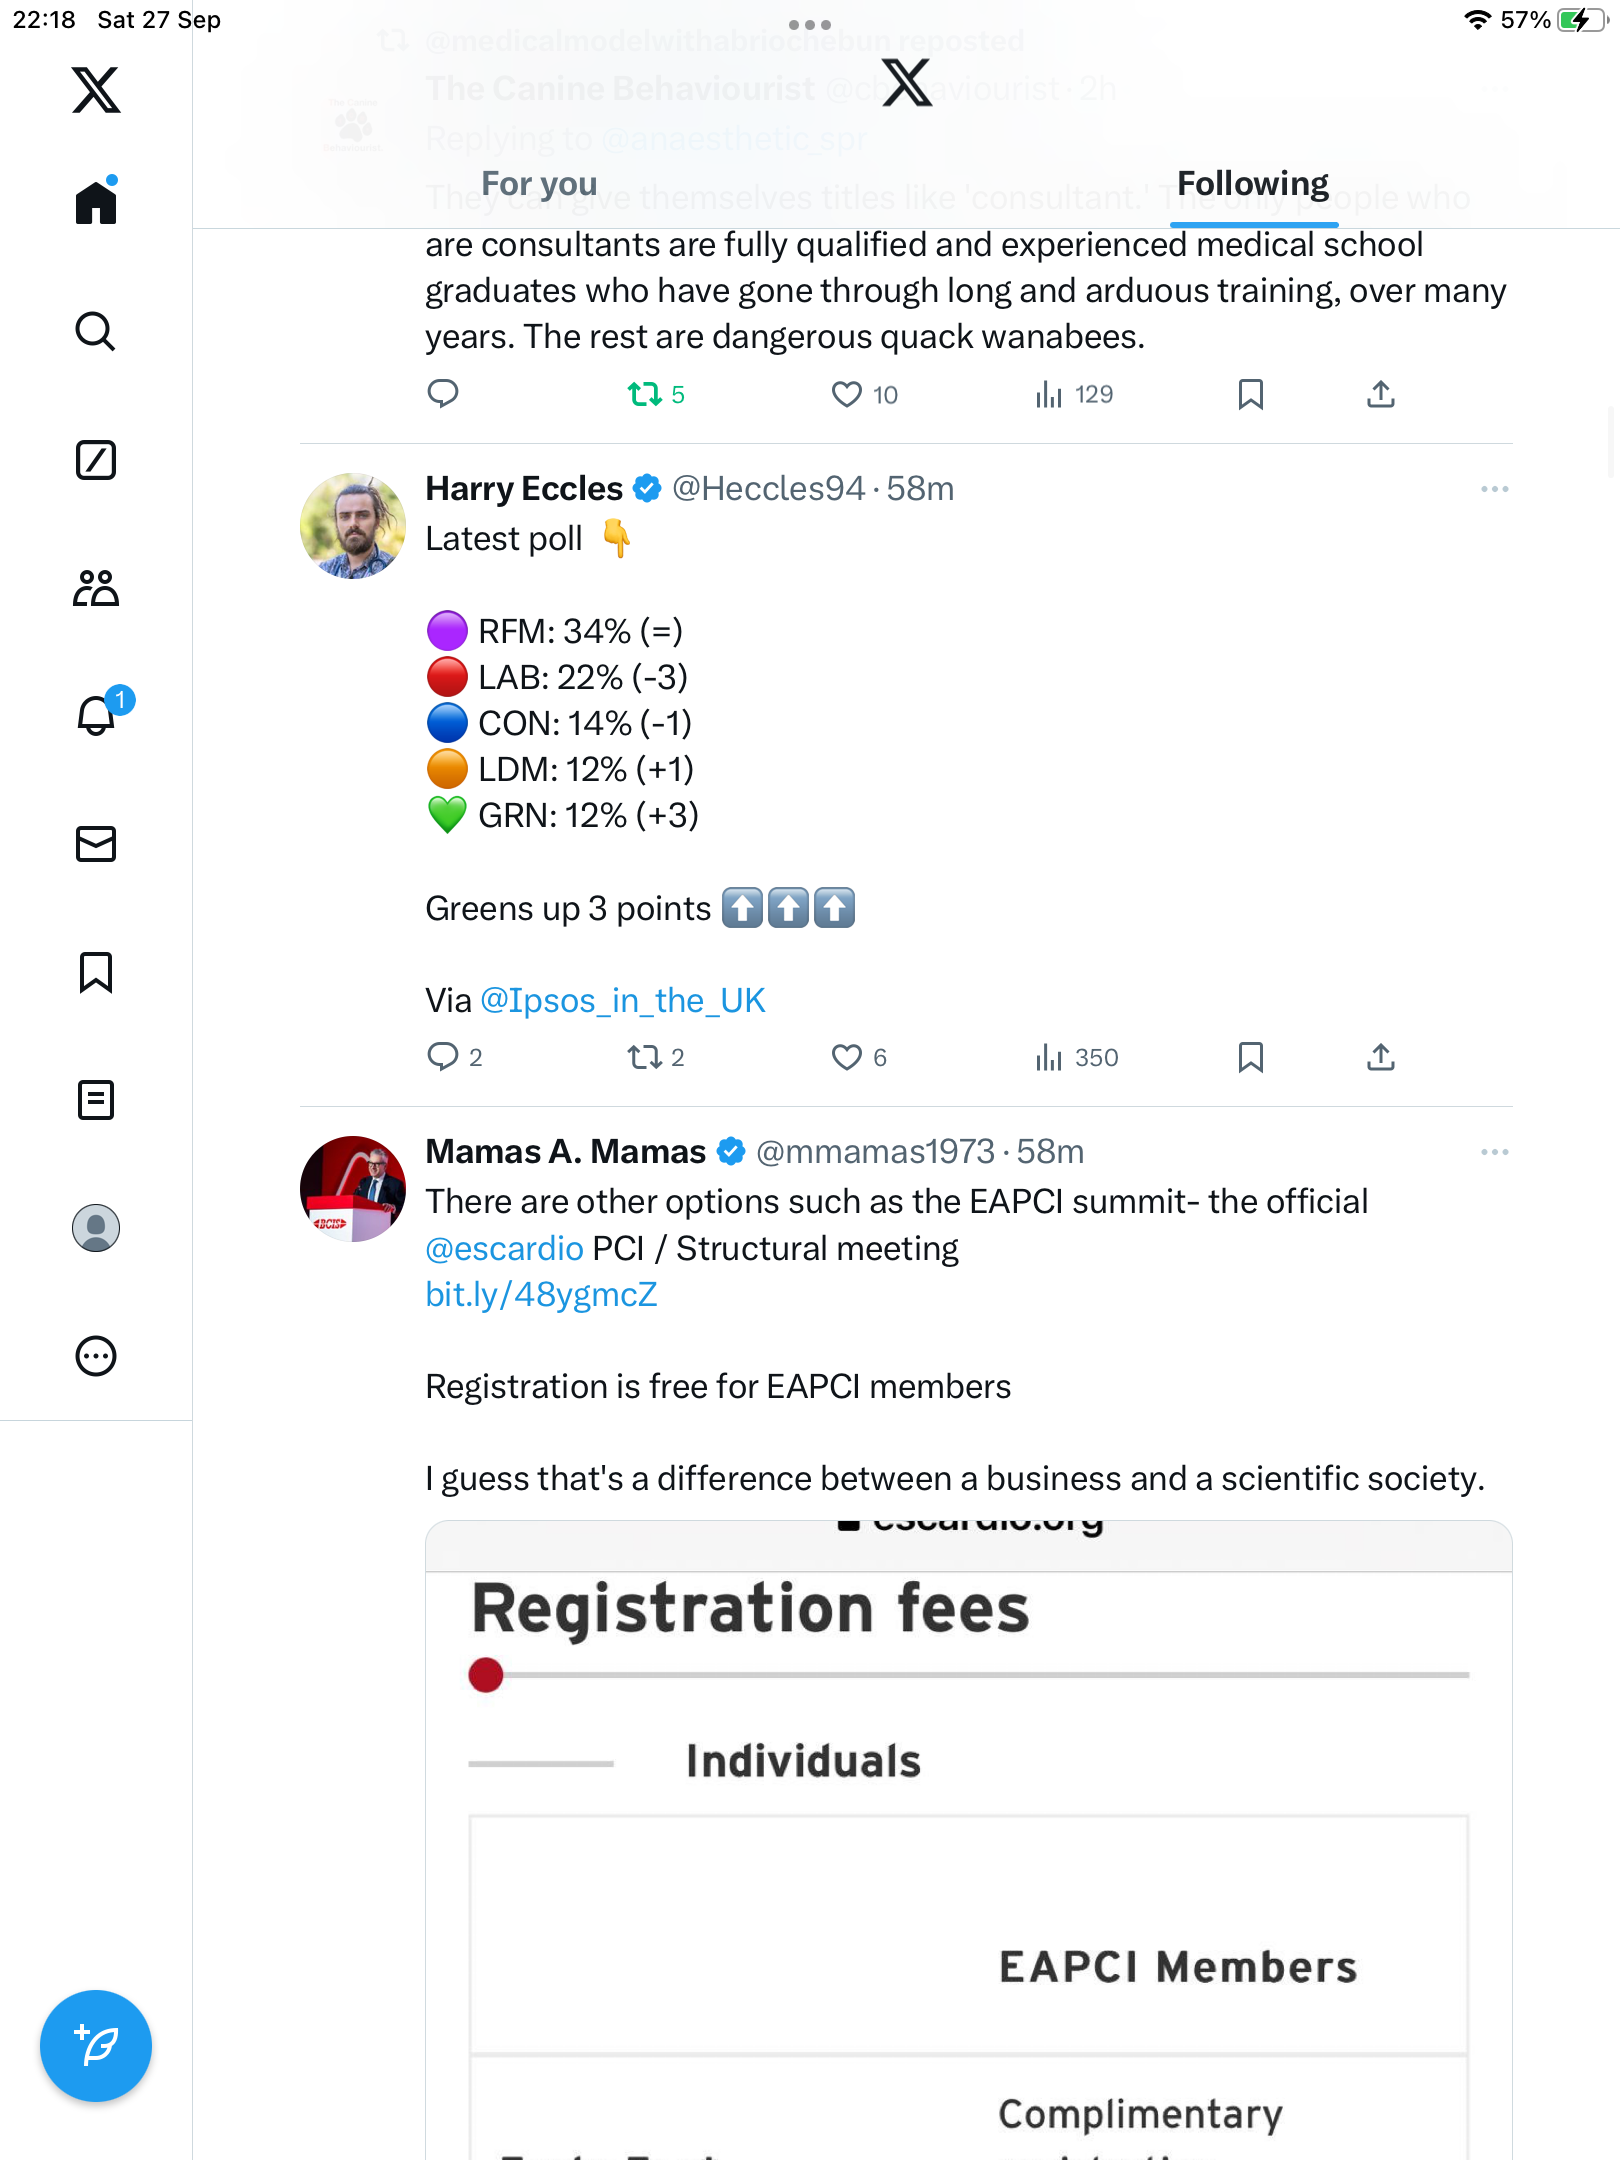Open the Search icon in sidebar

click(x=96, y=331)
